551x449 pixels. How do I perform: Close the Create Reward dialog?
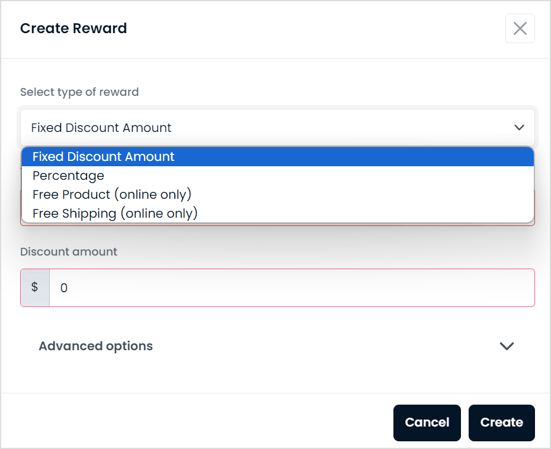coord(520,28)
